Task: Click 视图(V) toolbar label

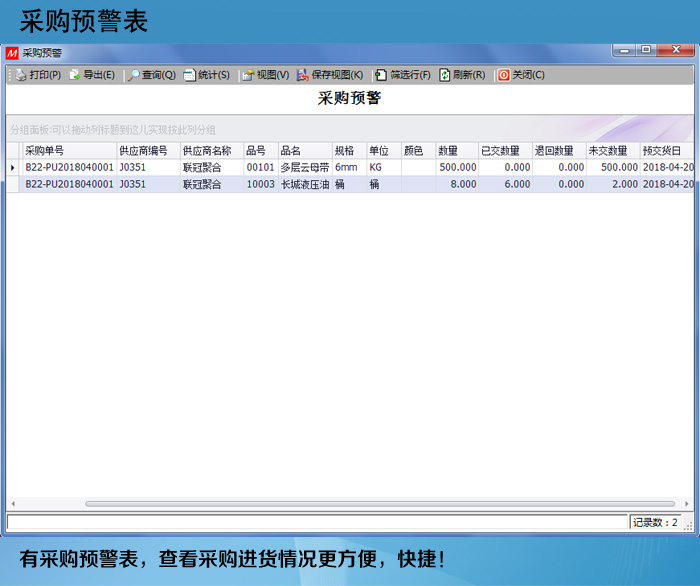Action: [x=273, y=75]
